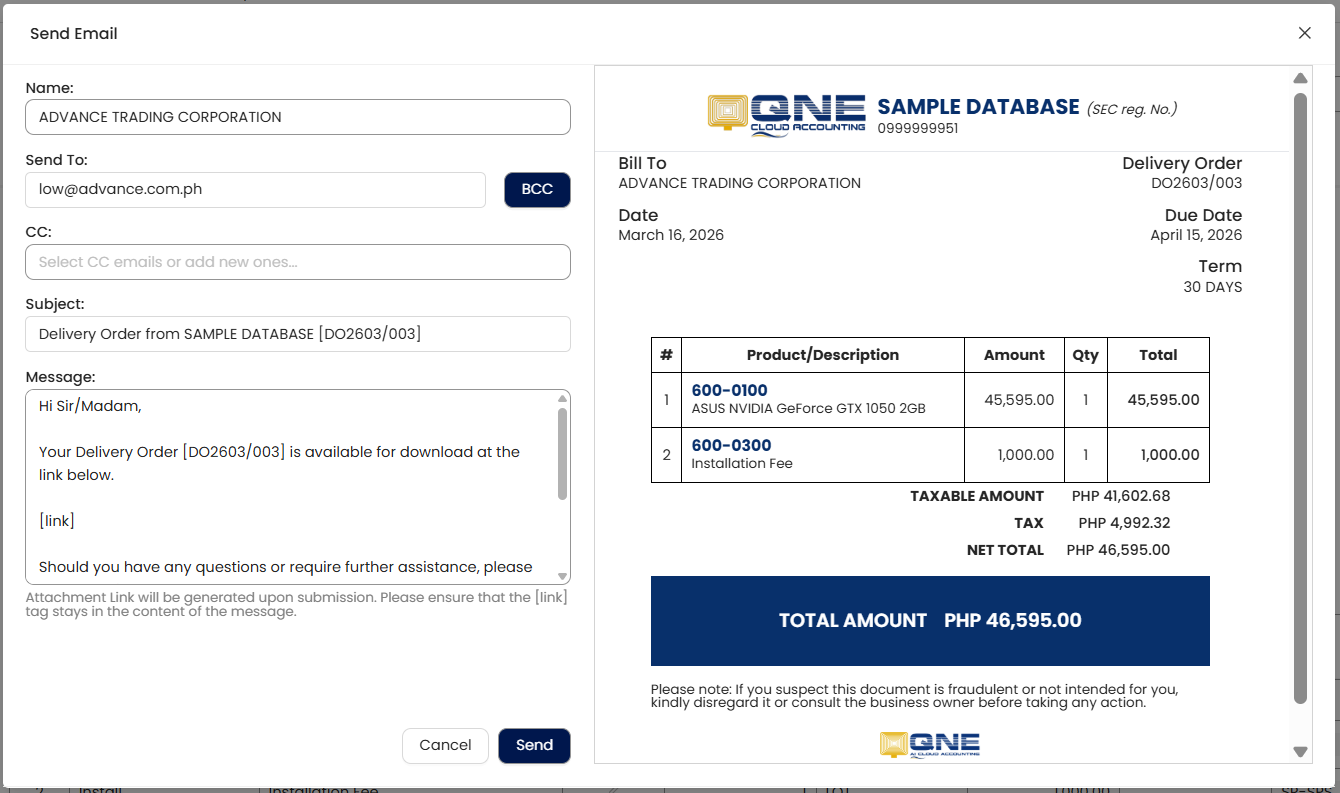
Task: Click the message box scroll up arrow
Action: point(562,399)
